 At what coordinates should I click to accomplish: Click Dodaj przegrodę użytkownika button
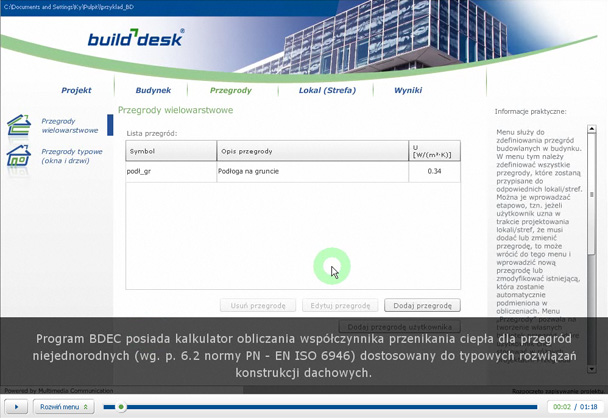coord(400,327)
